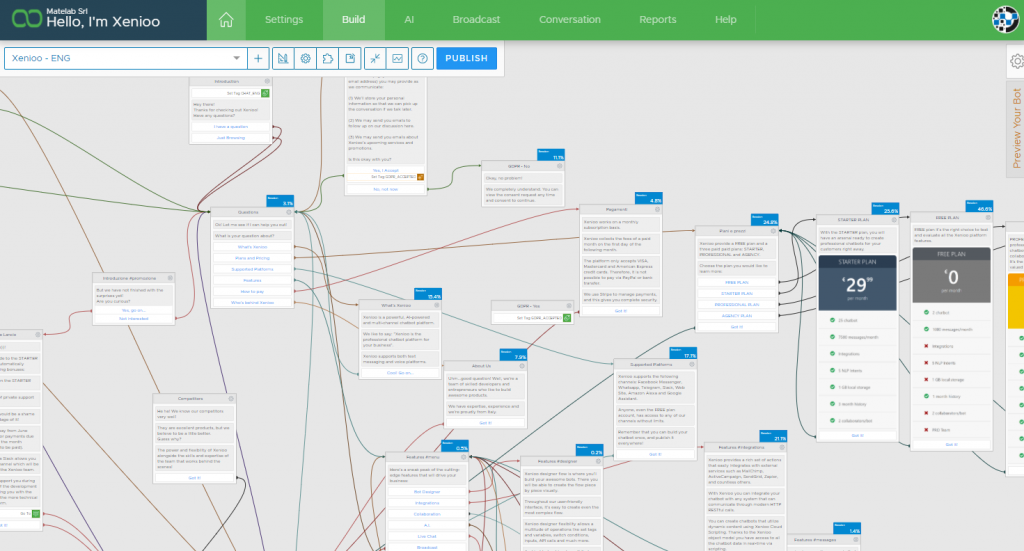Open settings icon of Introduction node
Image resolution: width=1024 pixels, height=551 pixels.
pos(267,81)
